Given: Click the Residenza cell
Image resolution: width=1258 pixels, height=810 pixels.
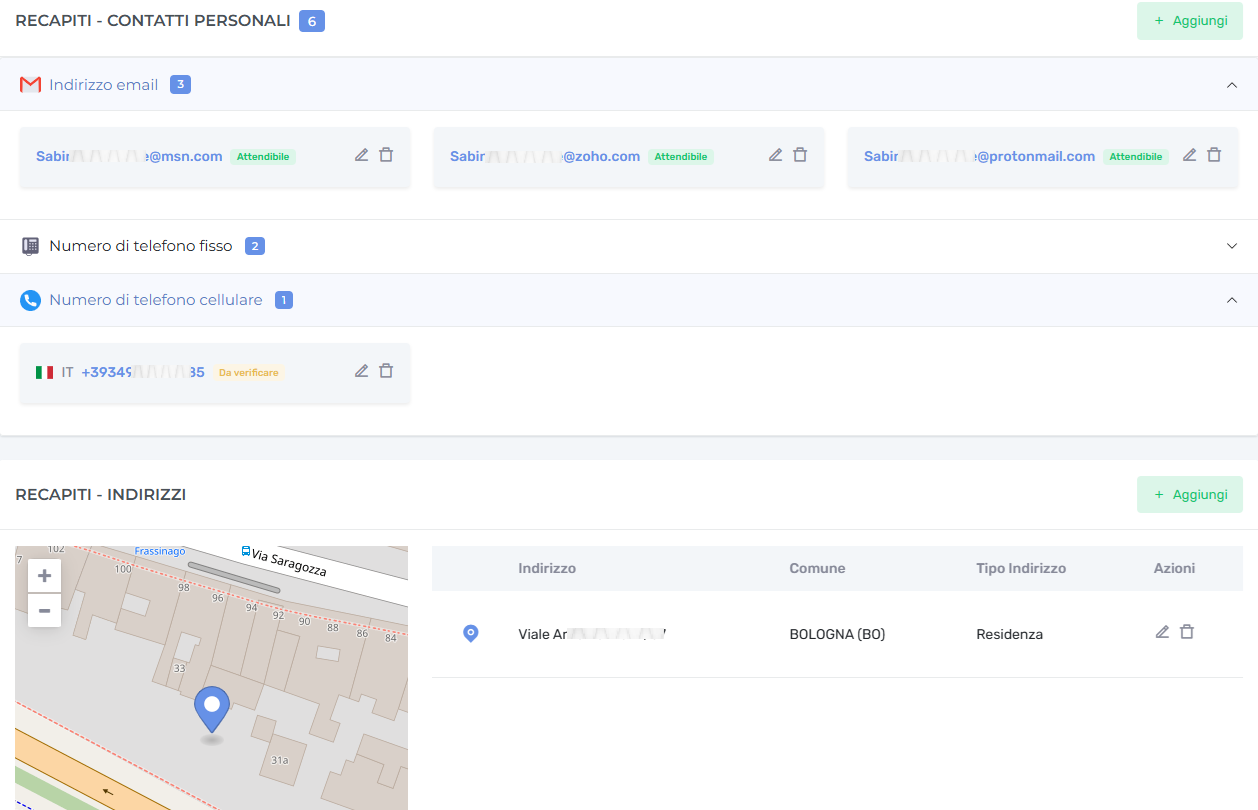Looking at the screenshot, I should point(1009,634).
